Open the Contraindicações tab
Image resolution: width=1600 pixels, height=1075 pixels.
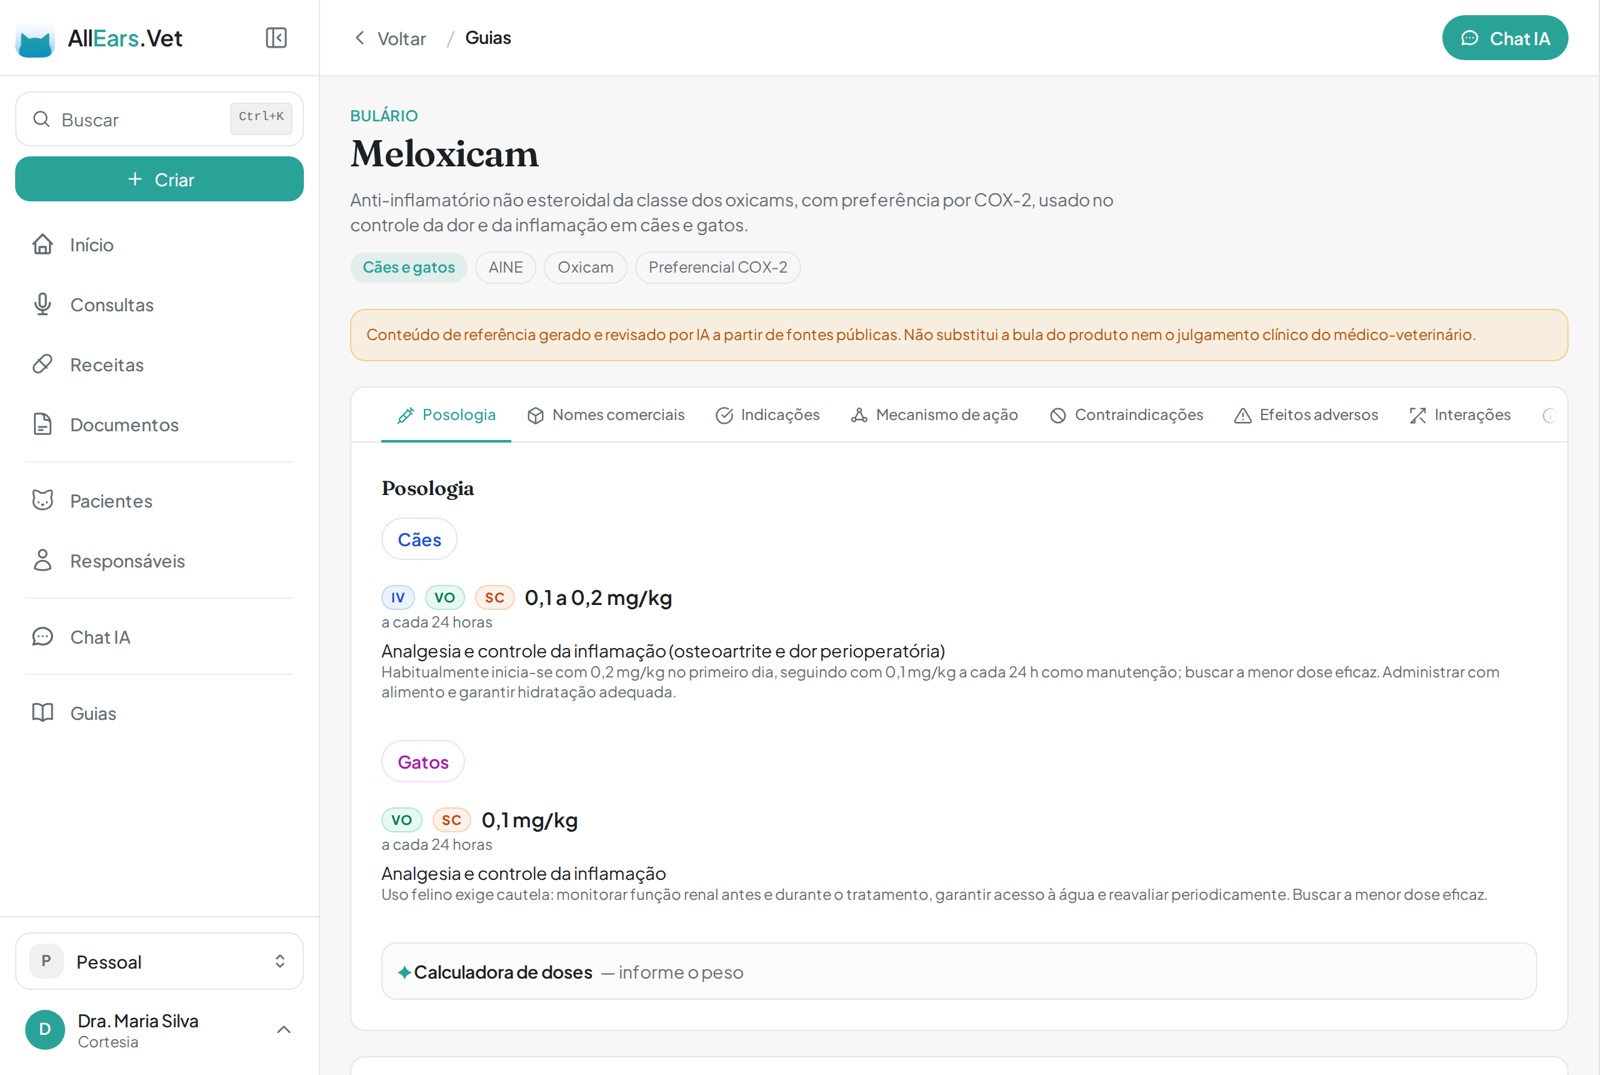[x=1126, y=415]
